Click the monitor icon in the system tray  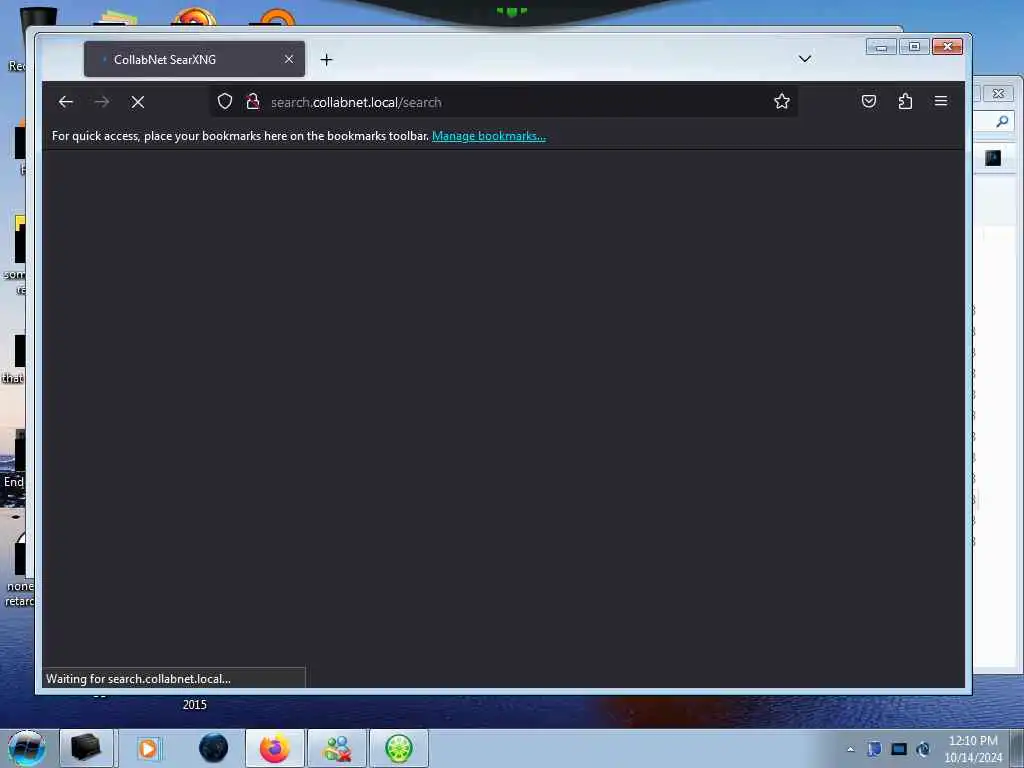[x=899, y=749]
